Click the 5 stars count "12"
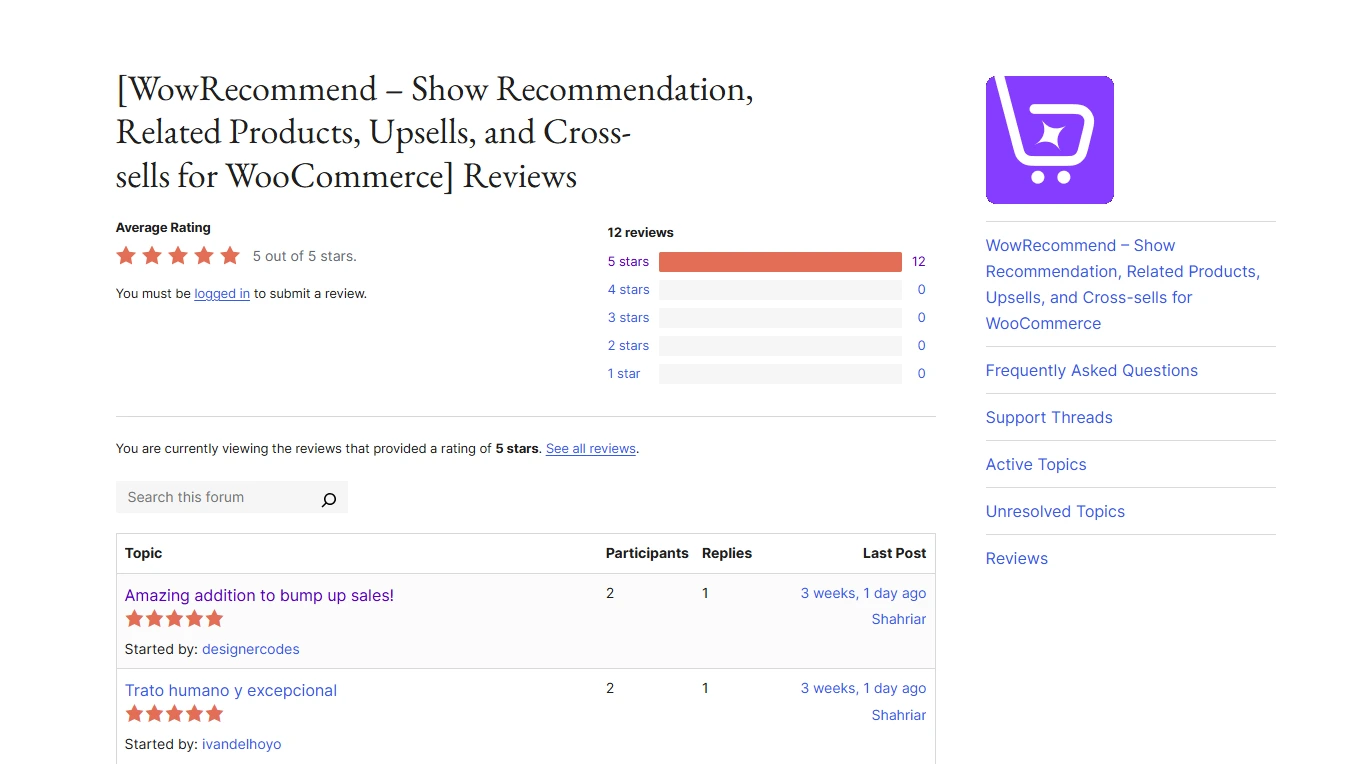The height and width of the screenshot is (764, 1361). coord(919,262)
